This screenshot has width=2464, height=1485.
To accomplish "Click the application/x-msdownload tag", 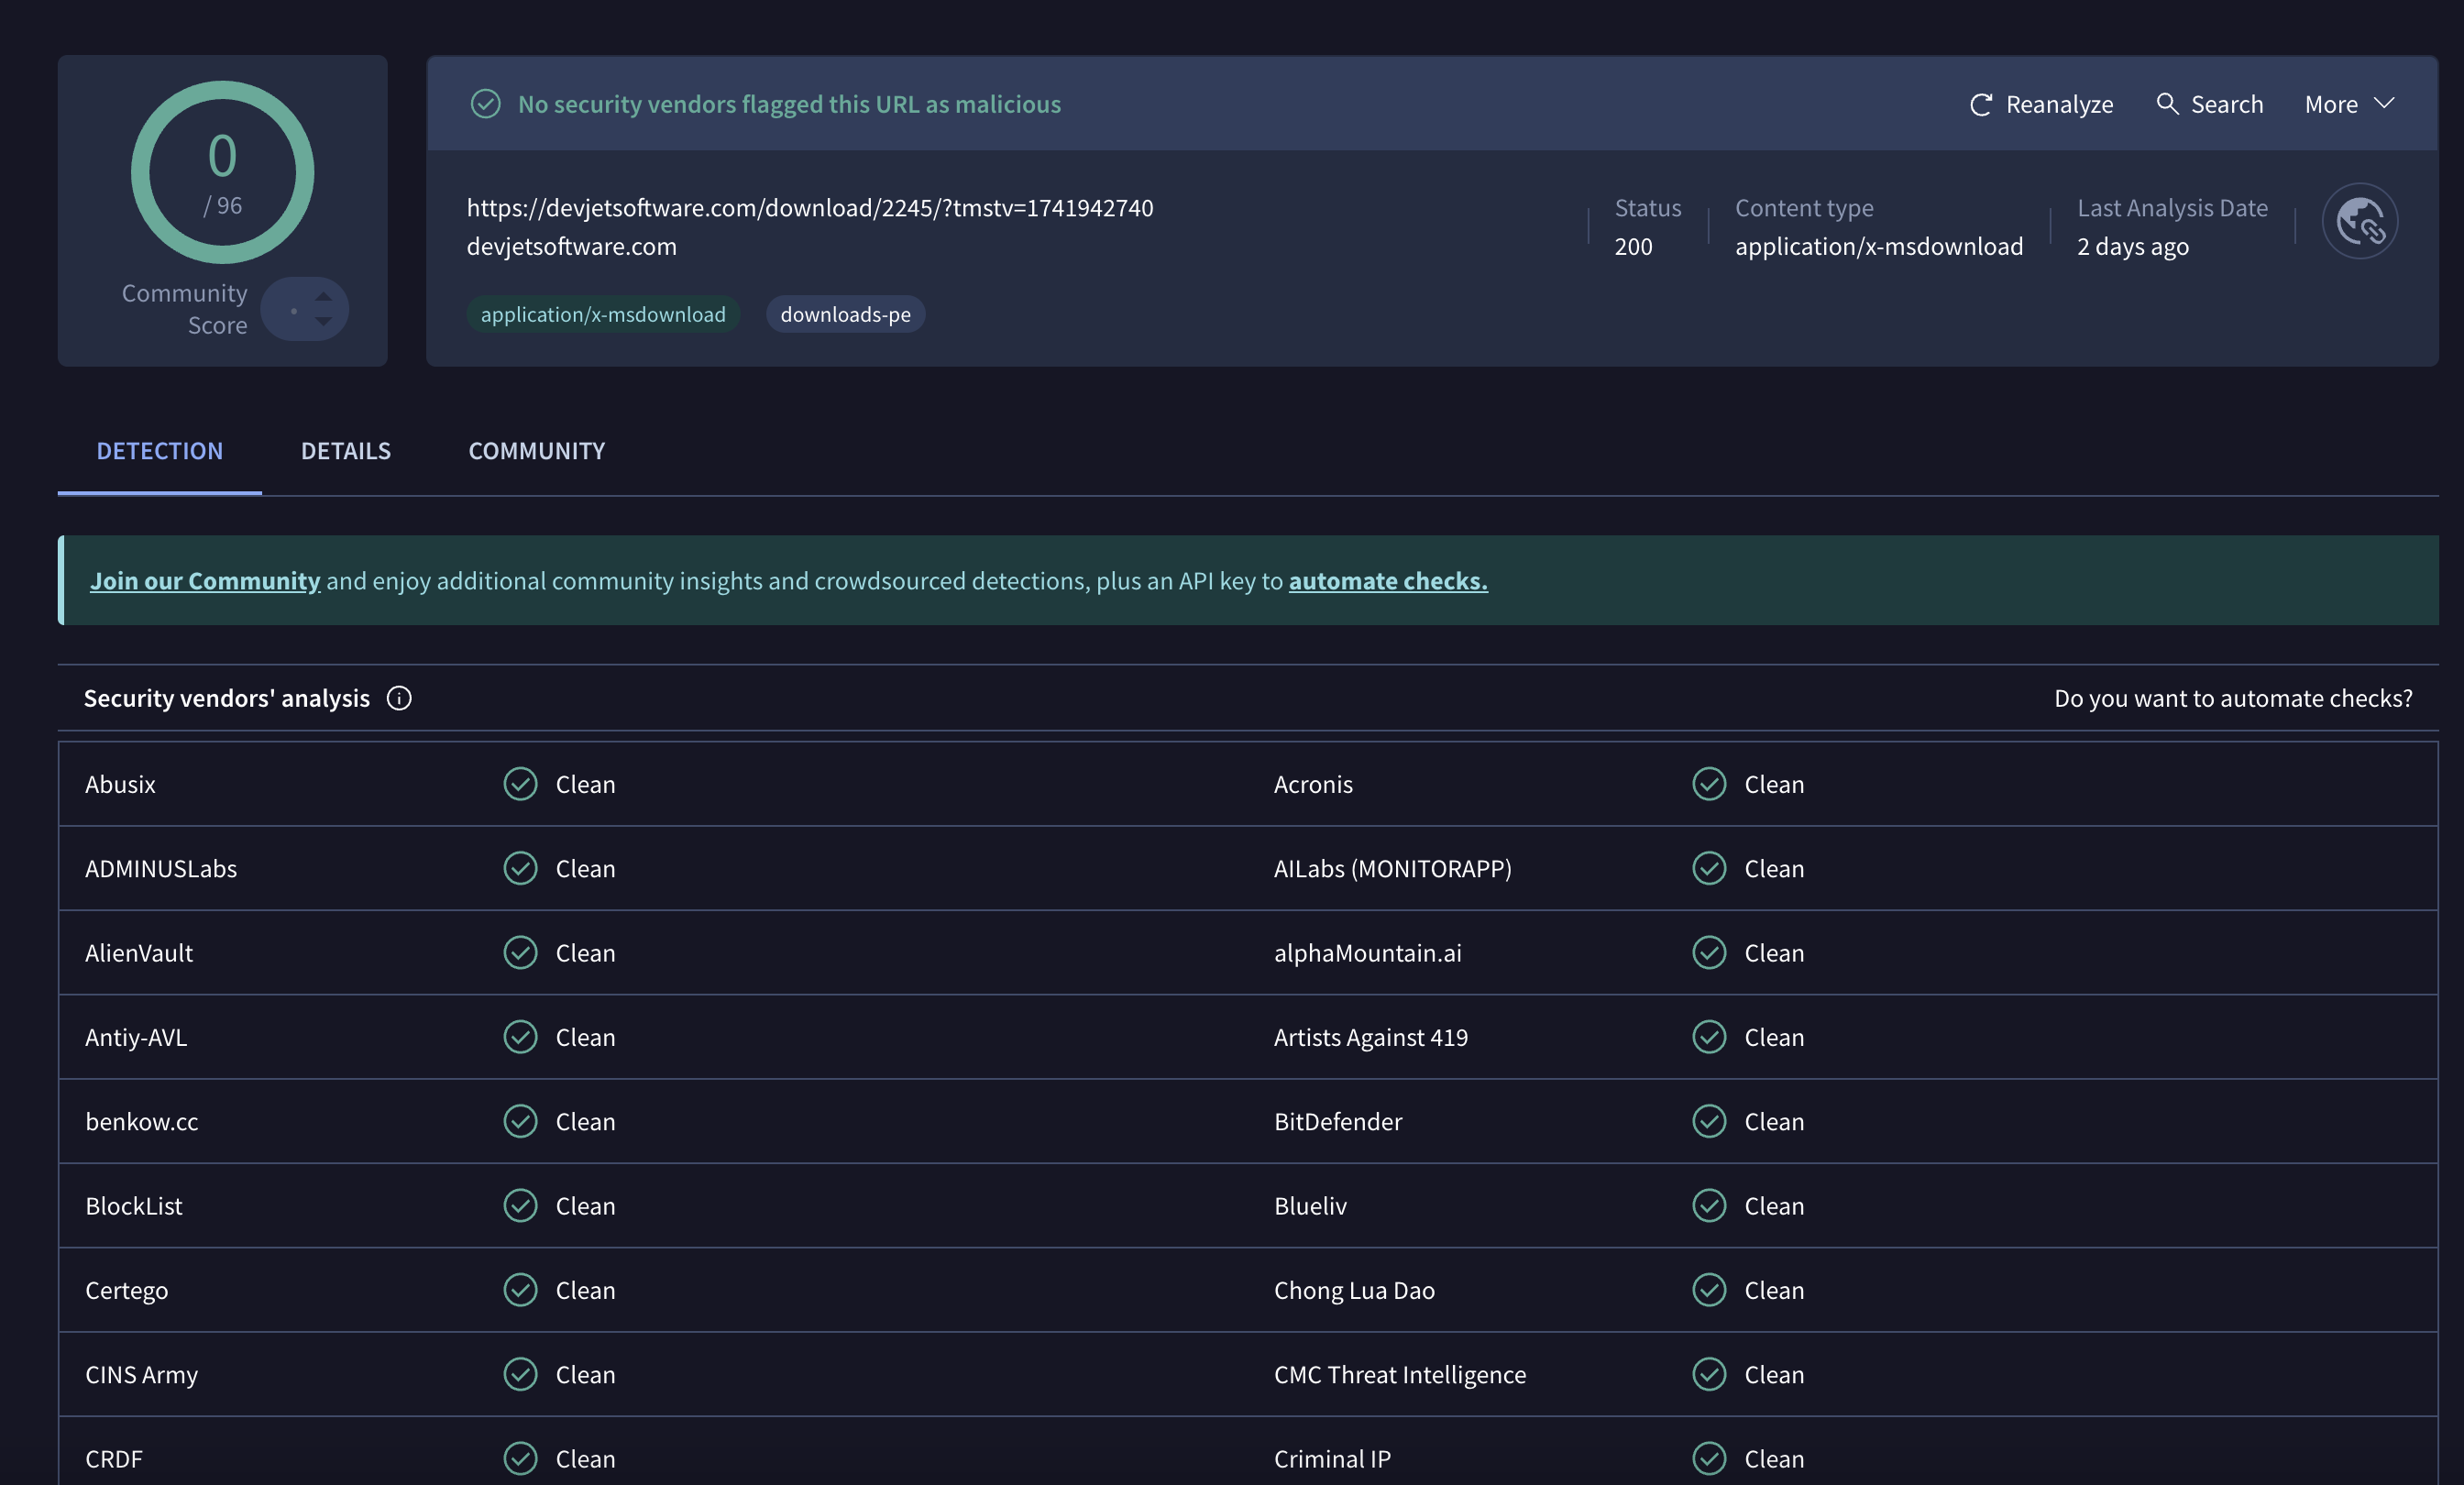I will click(x=603, y=314).
